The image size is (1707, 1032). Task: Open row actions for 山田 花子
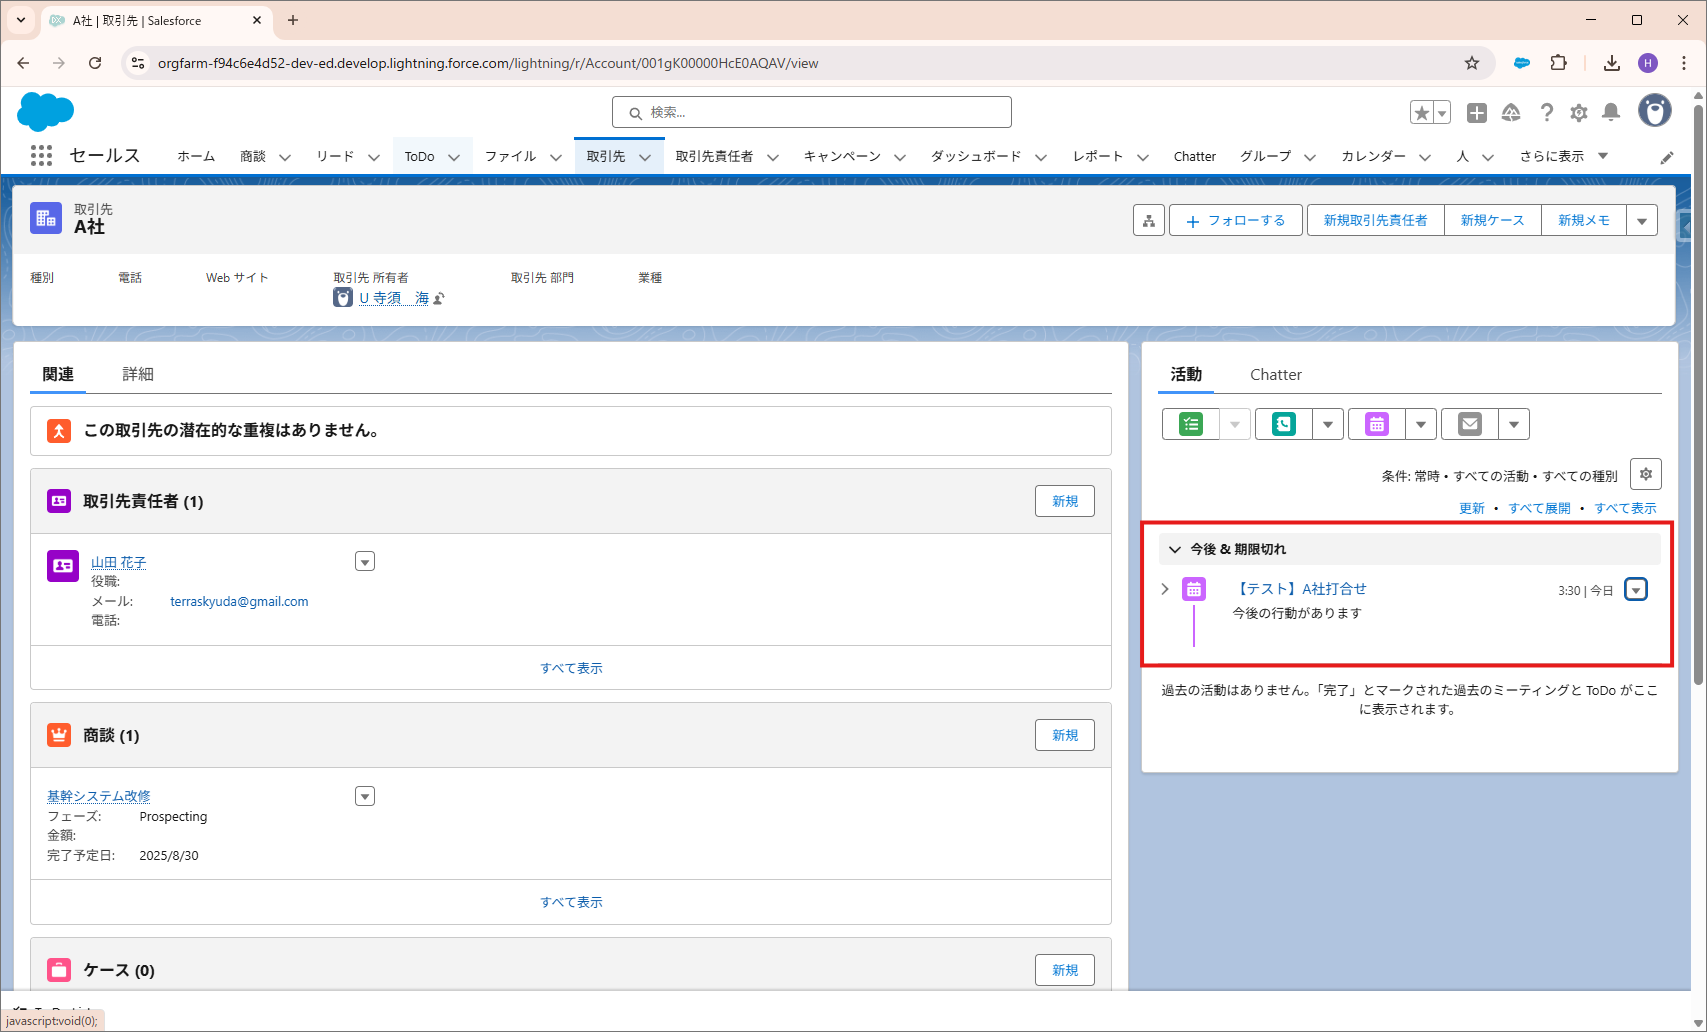pyautogui.click(x=365, y=562)
